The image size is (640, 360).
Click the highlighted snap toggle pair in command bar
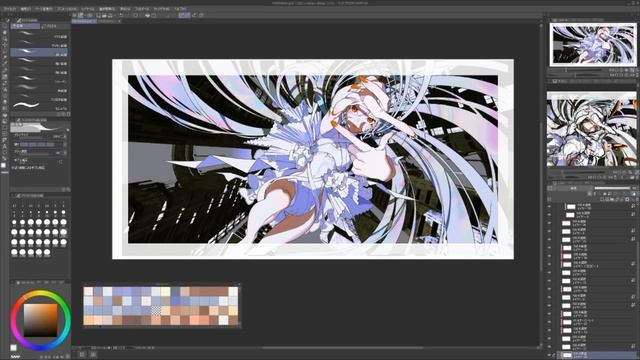tap(184, 15)
